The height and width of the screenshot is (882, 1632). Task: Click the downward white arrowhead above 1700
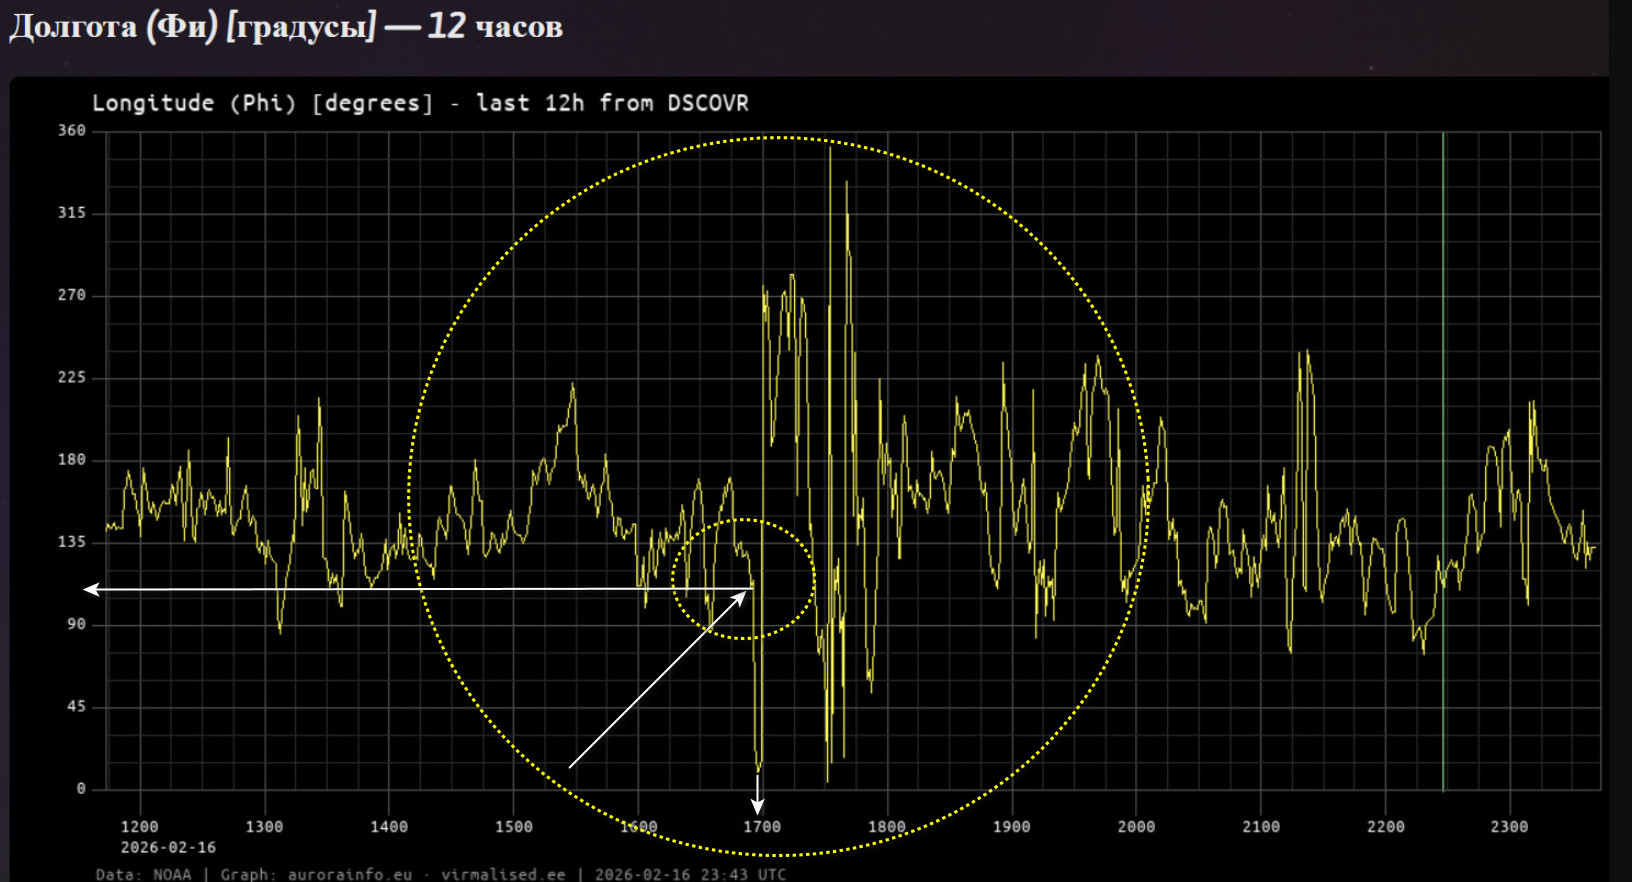(x=758, y=806)
